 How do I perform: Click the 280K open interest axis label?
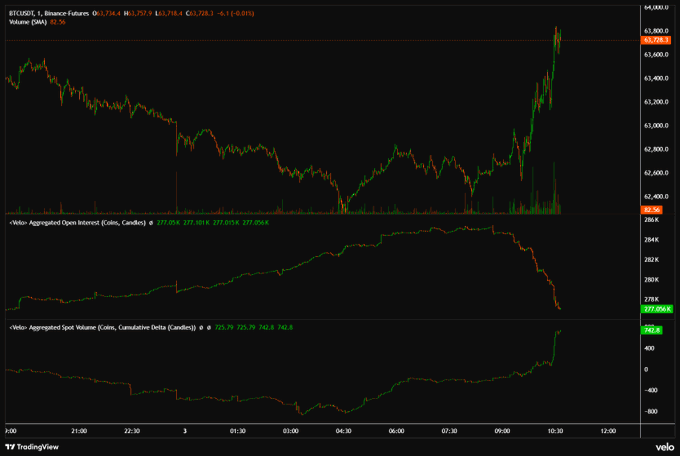(x=651, y=280)
